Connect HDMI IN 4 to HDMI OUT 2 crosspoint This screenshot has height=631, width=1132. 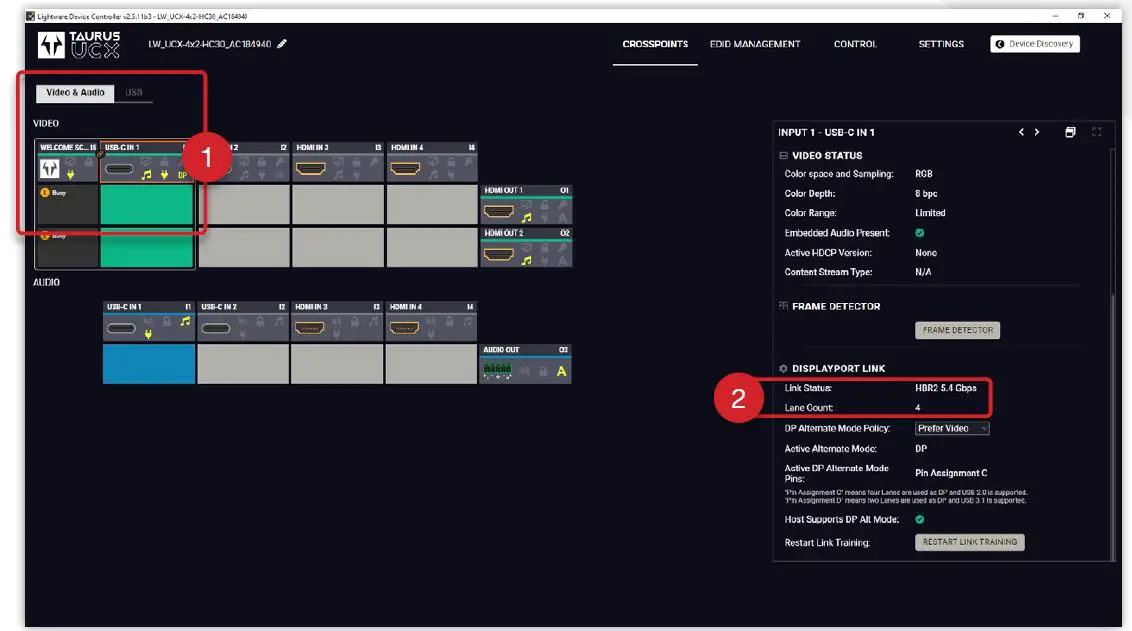(x=432, y=247)
